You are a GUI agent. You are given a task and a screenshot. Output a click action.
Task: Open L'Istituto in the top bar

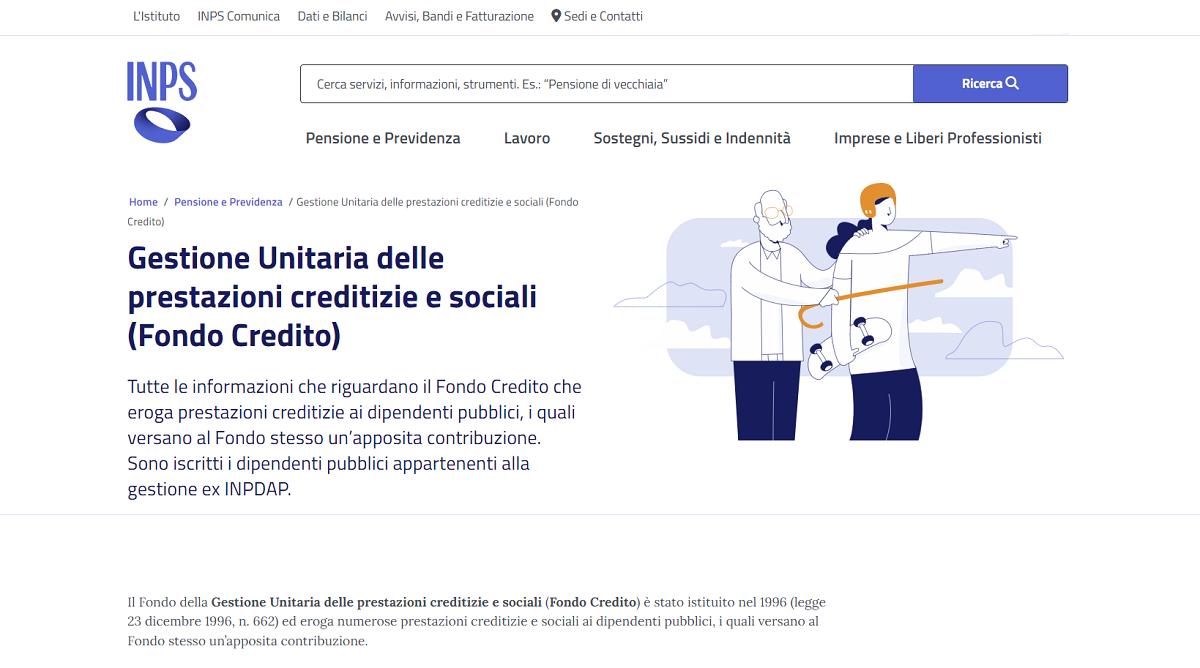tap(156, 16)
